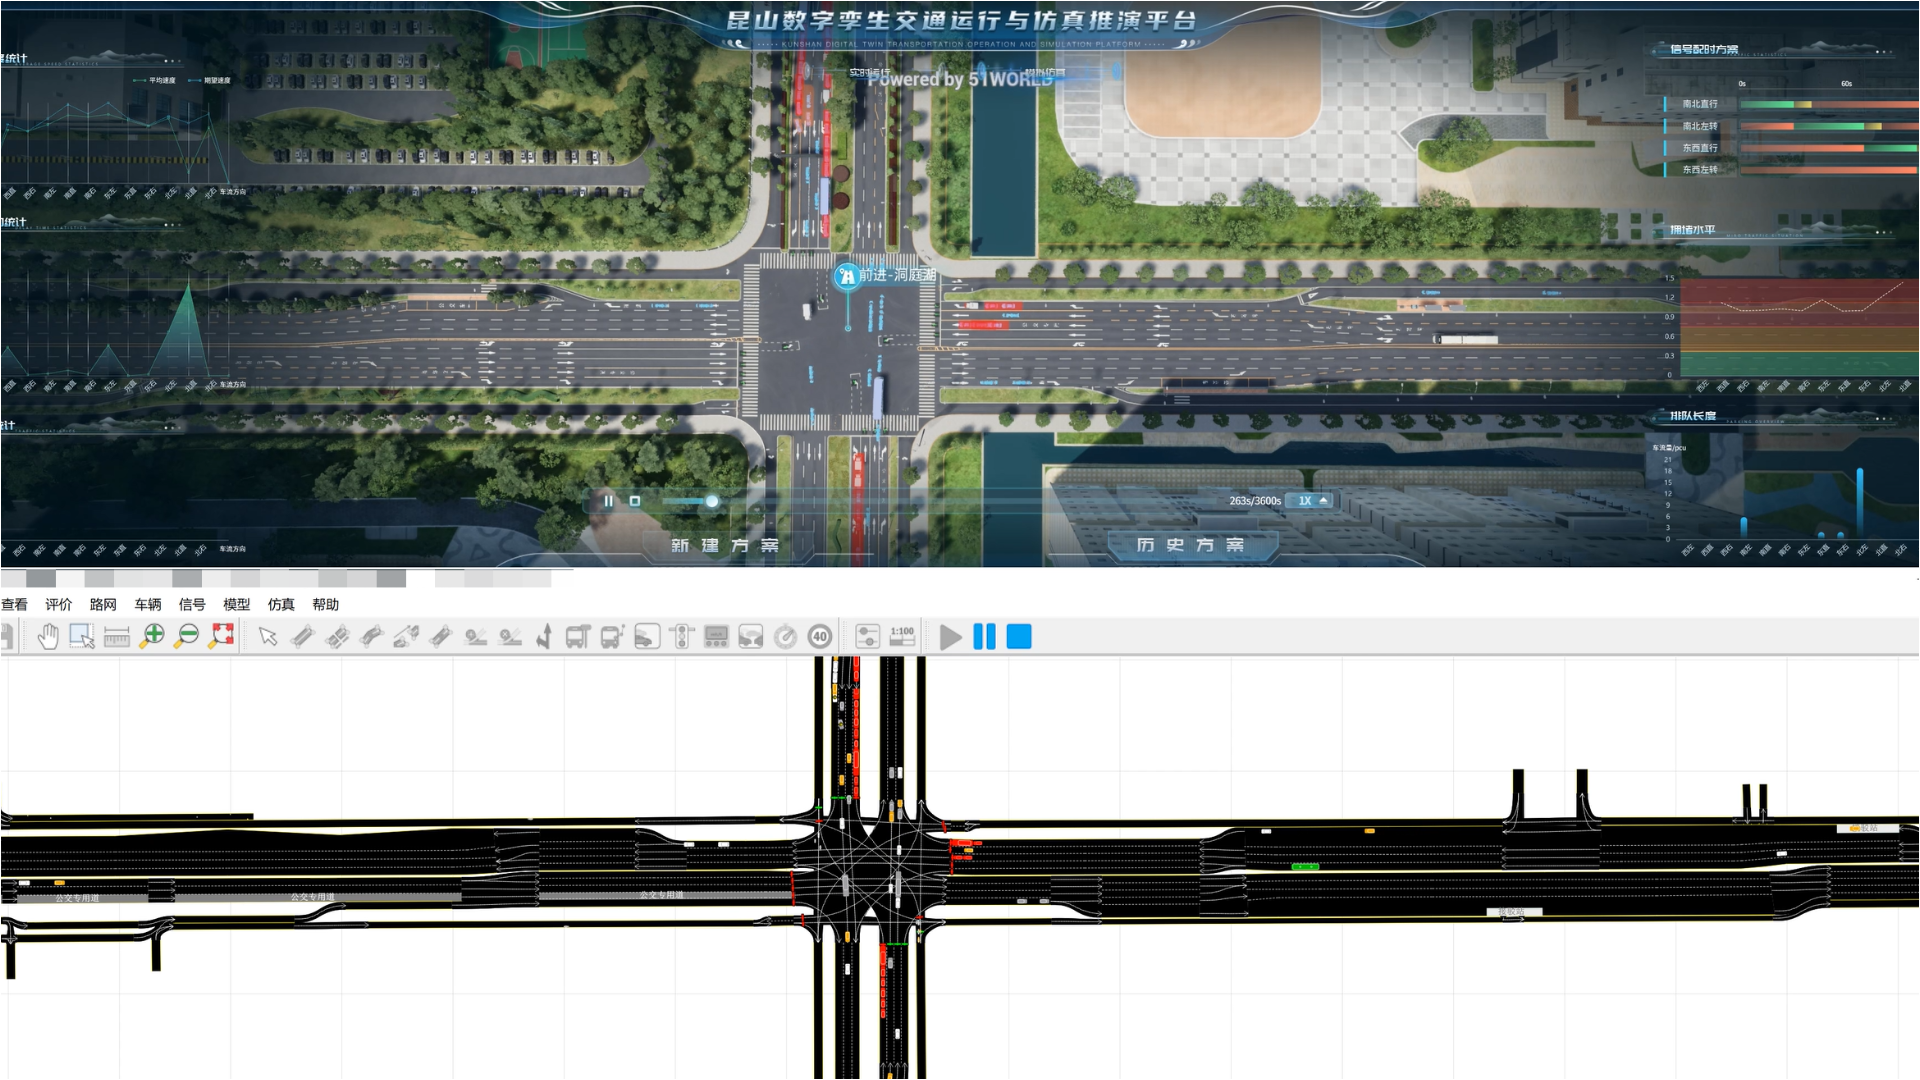The height and width of the screenshot is (1080, 1920).
Task: Click the simulation progress slider handle
Action: pyautogui.click(x=712, y=501)
